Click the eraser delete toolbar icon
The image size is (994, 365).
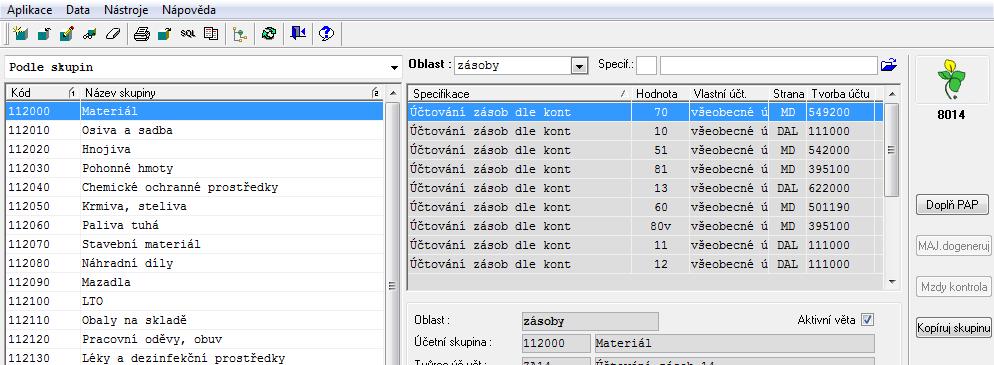(x=112, y=34)
